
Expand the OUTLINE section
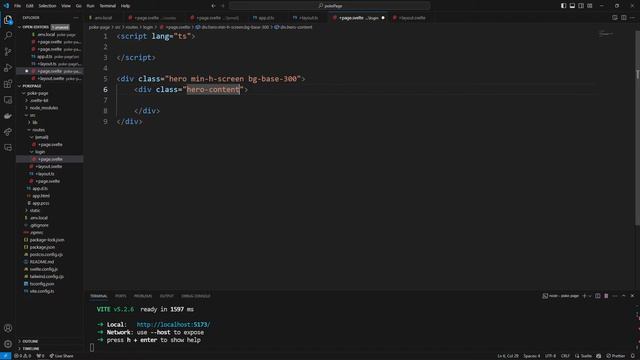click(30, 341)
